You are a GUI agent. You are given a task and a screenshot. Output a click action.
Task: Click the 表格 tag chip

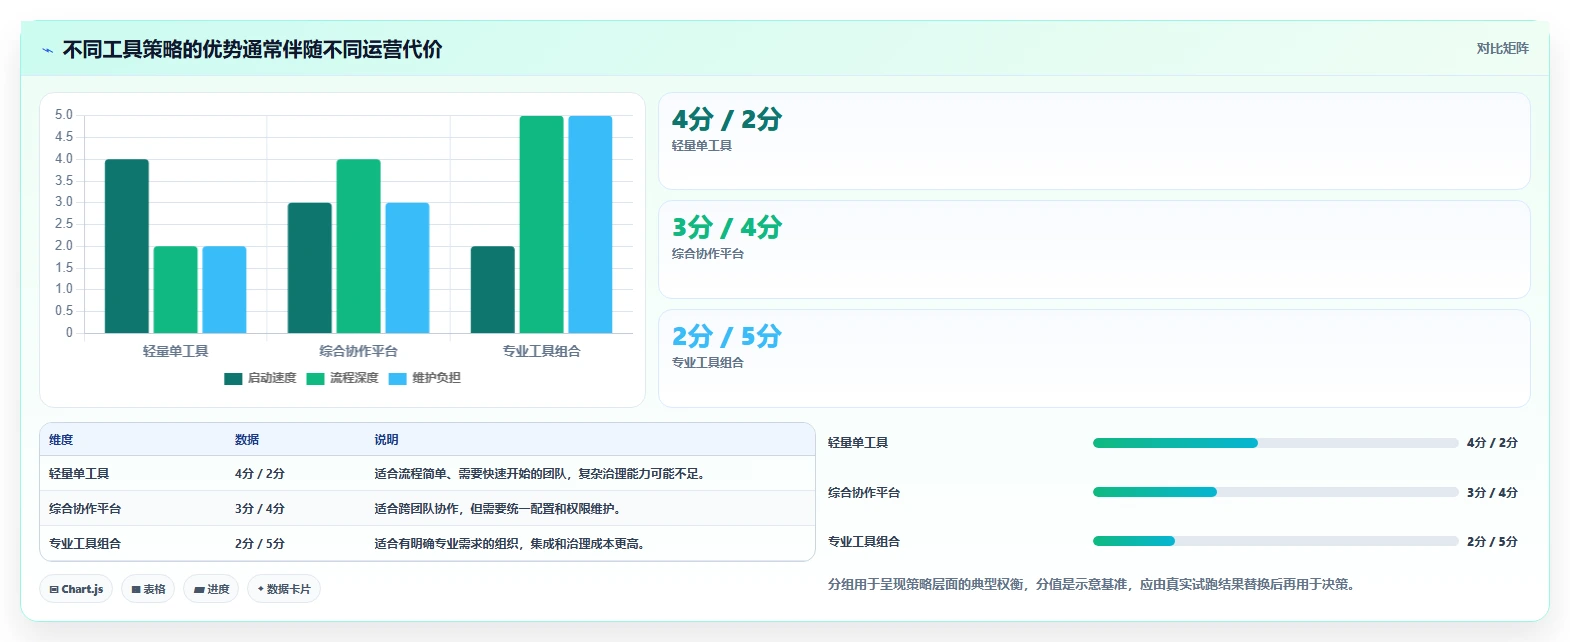coord(148,589)
